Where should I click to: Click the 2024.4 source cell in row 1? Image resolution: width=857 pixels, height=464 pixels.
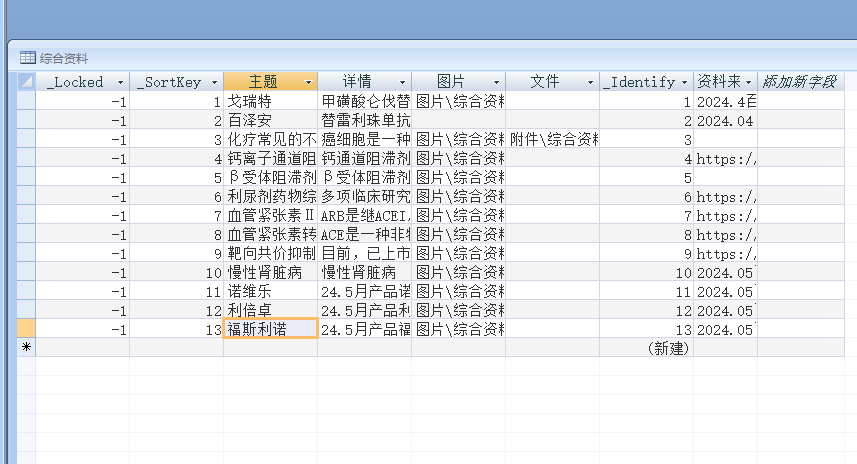pos(725,101)
